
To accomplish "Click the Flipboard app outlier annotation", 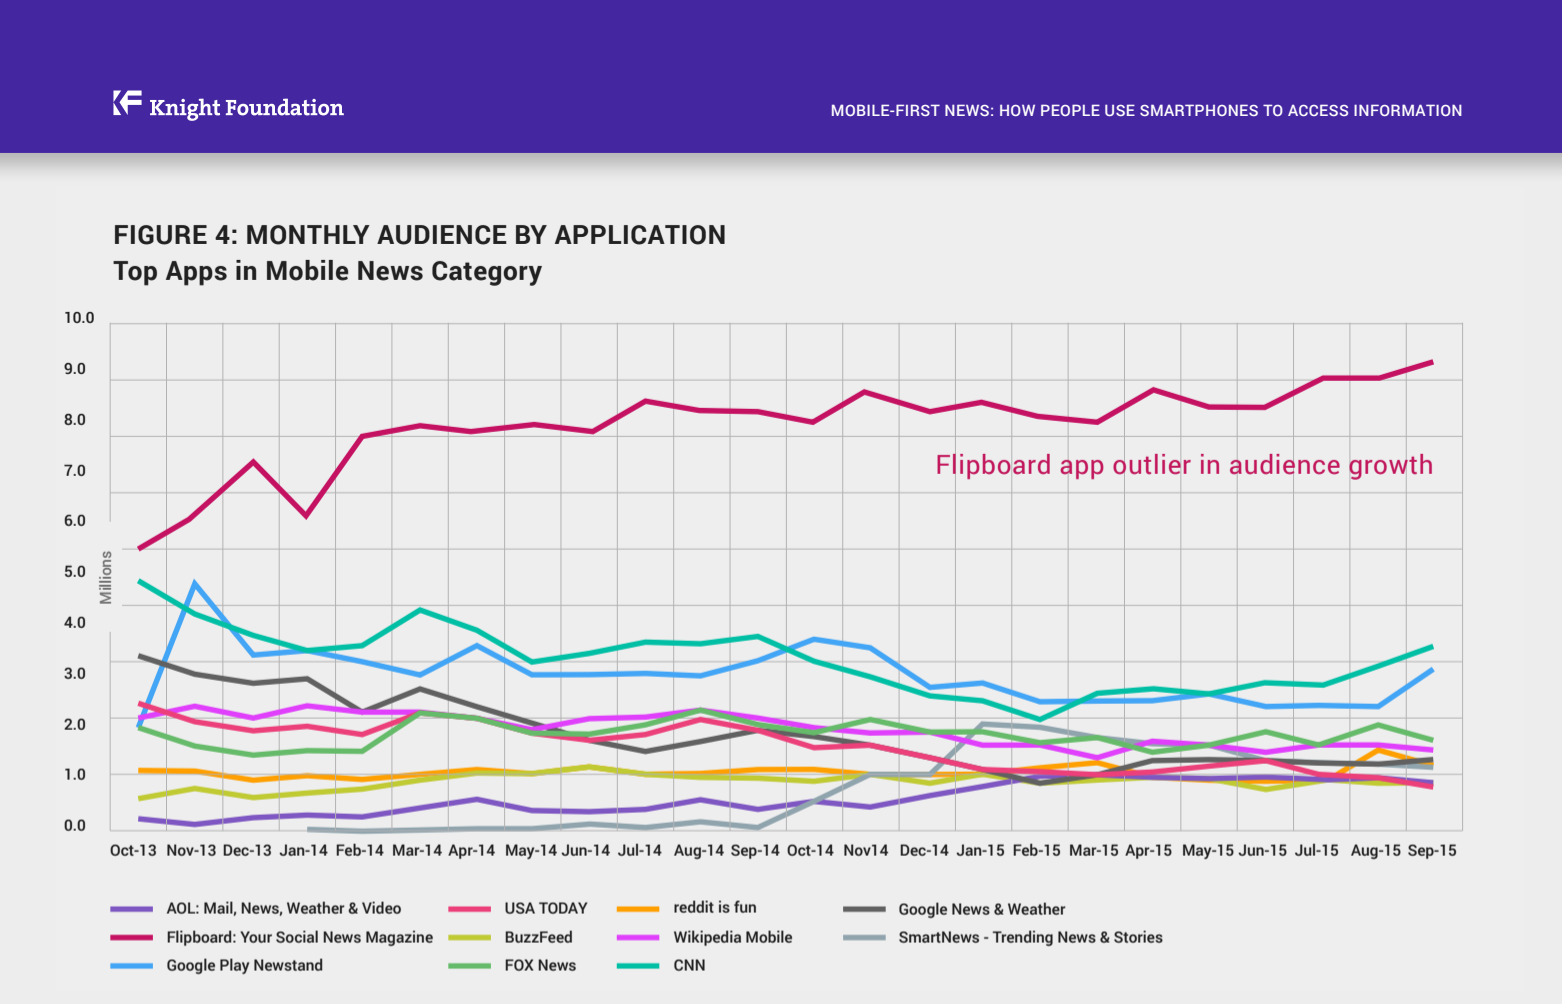I will point(1184,465).
